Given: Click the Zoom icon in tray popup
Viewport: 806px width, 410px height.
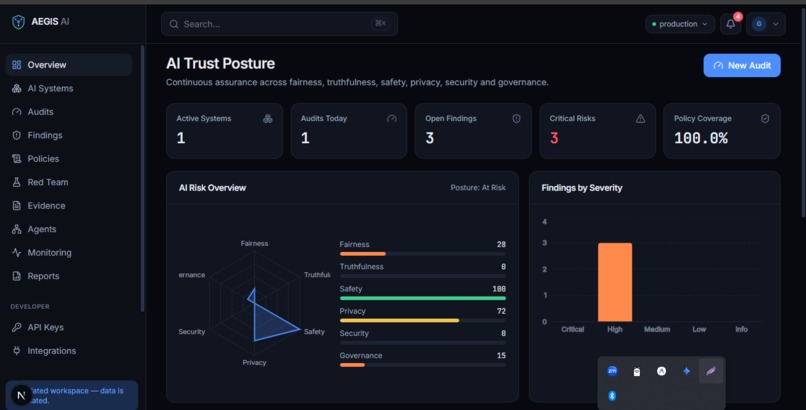Looking at the screenshot, I should 612,371.
